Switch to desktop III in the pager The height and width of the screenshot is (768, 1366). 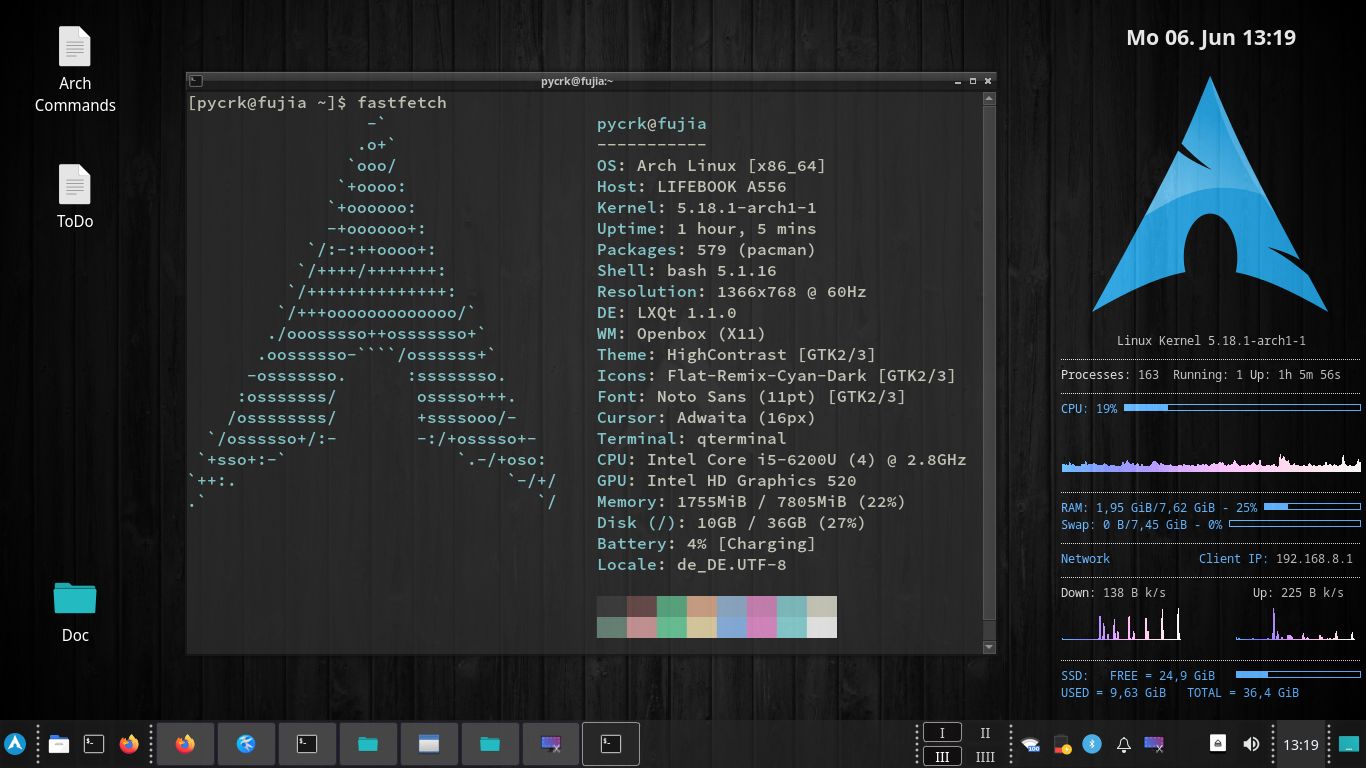pos(942,757)
